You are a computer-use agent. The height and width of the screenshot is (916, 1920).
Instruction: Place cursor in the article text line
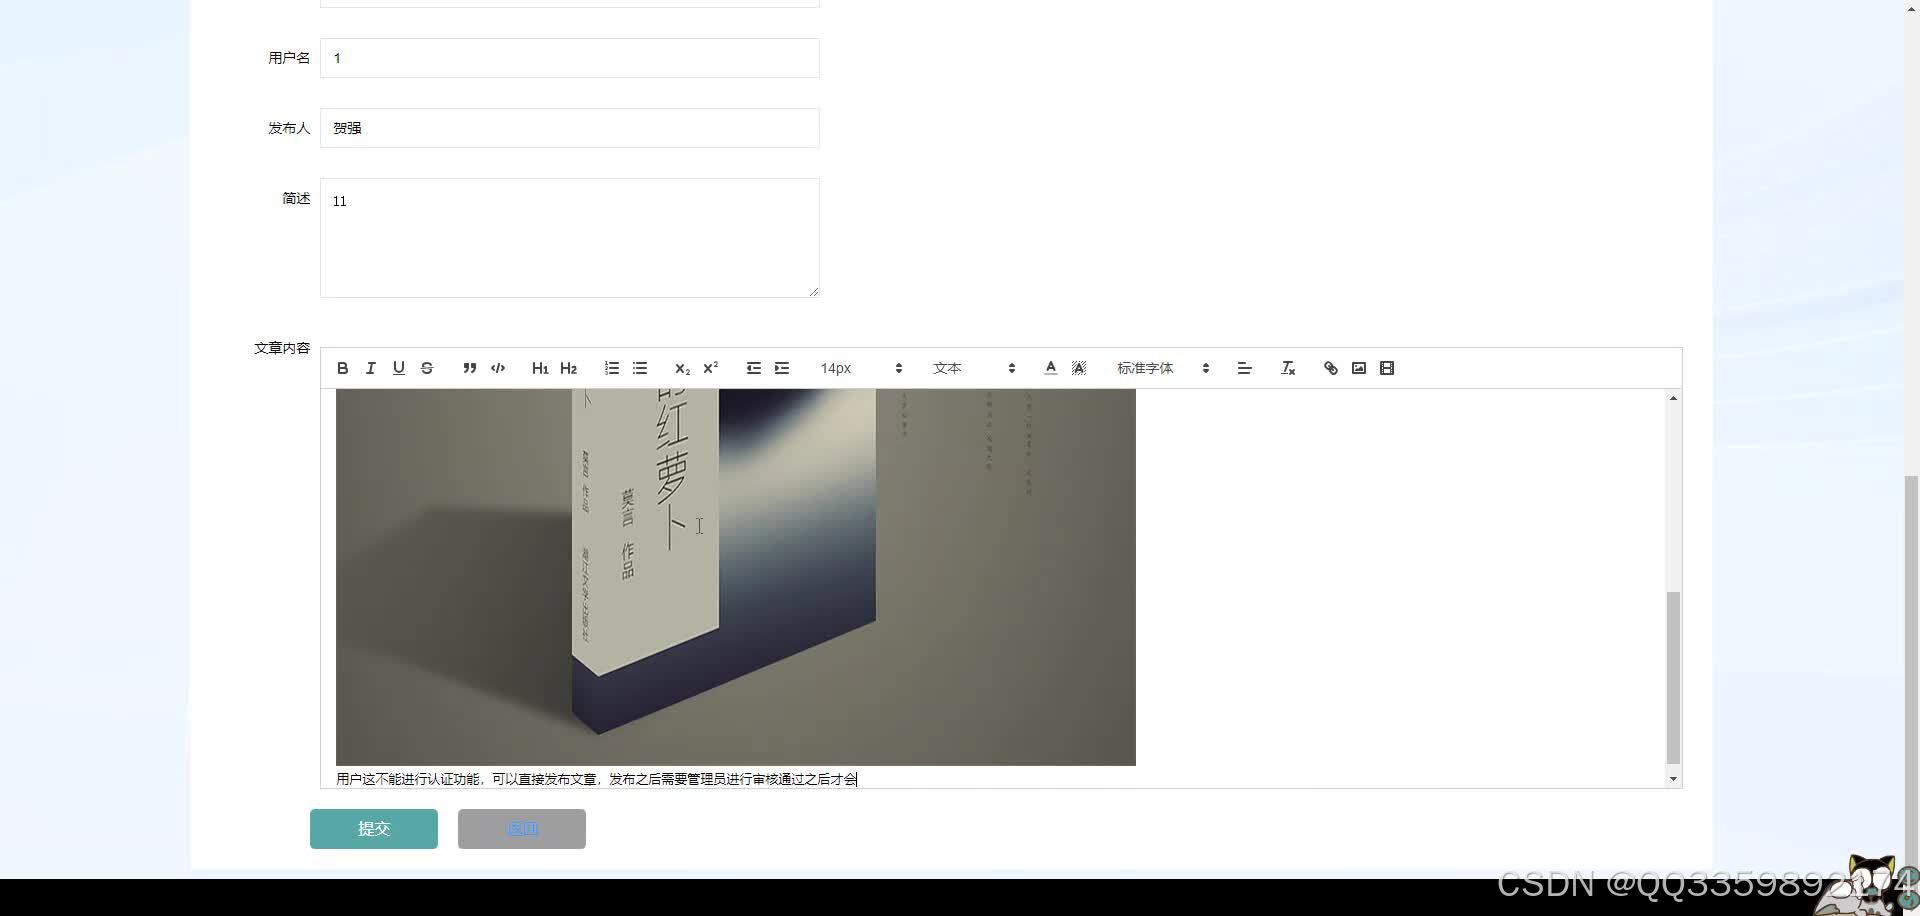click(596, 779)
